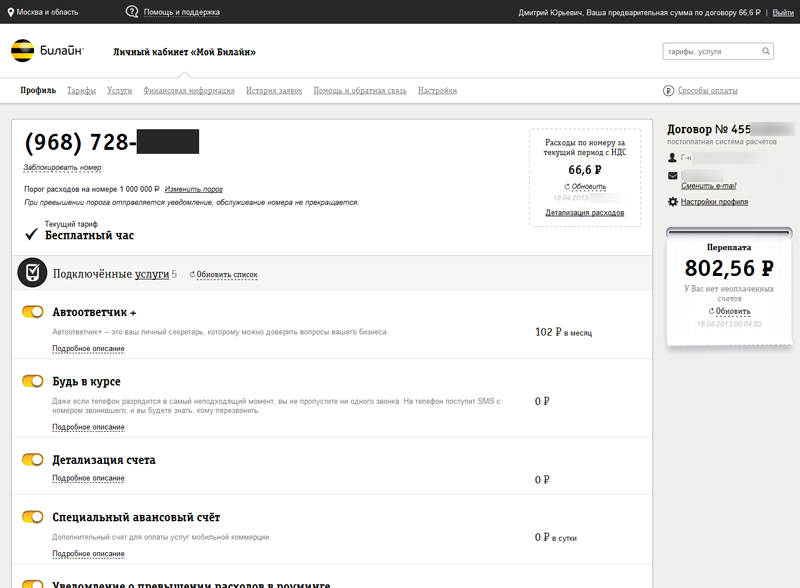Toggle the roaming expense notification switch

coord(33,584)
